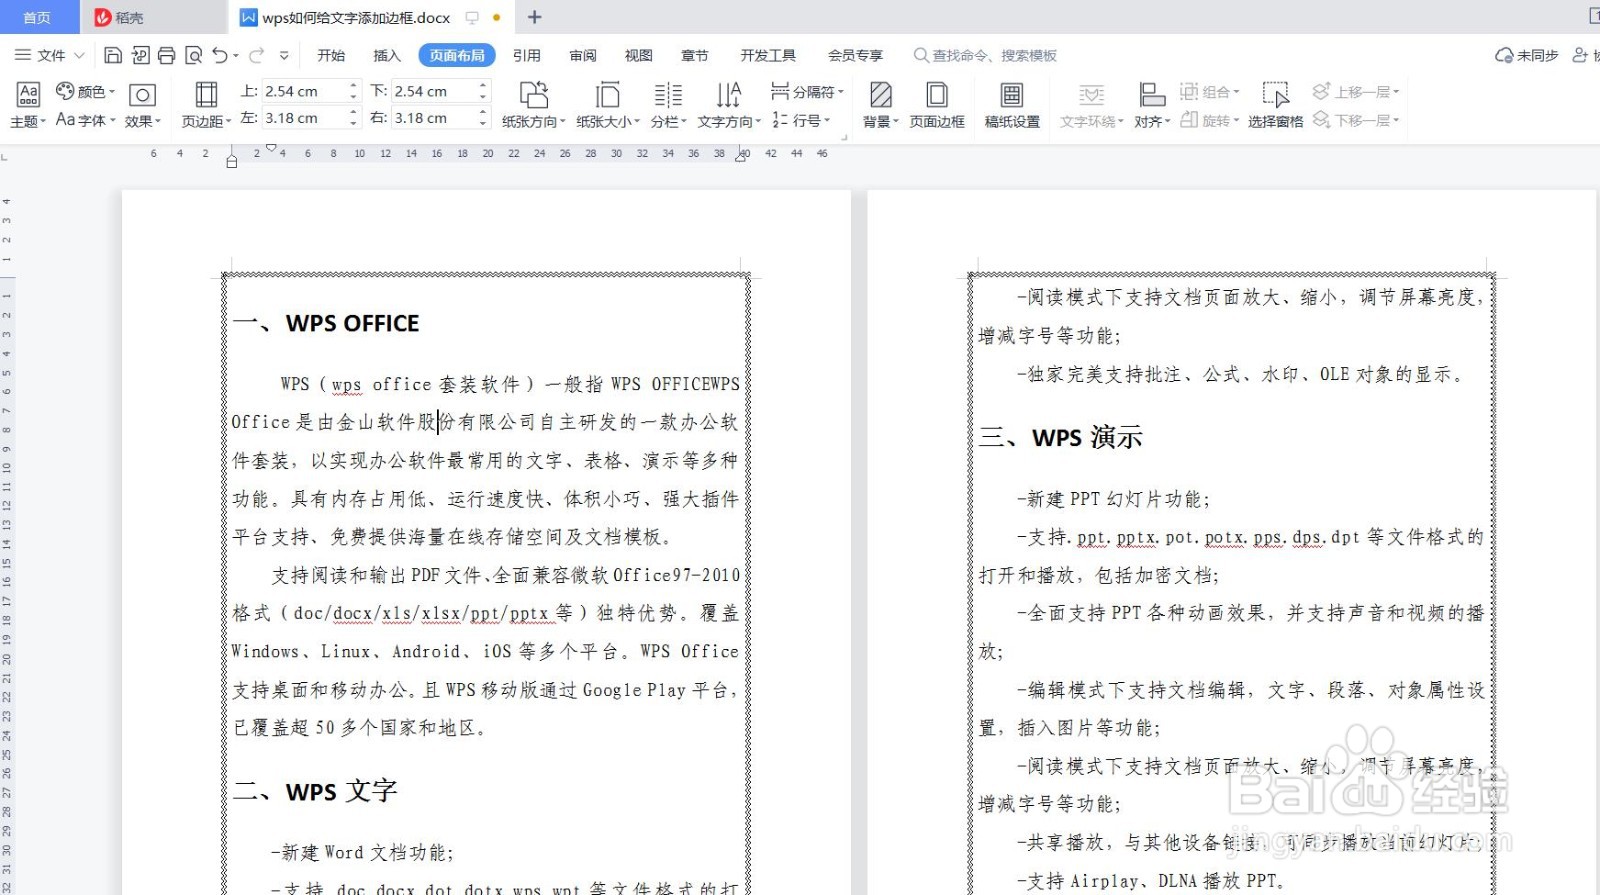Click the Save icon in quick toolbar
1600x895 pixels.
pos(113,55)
